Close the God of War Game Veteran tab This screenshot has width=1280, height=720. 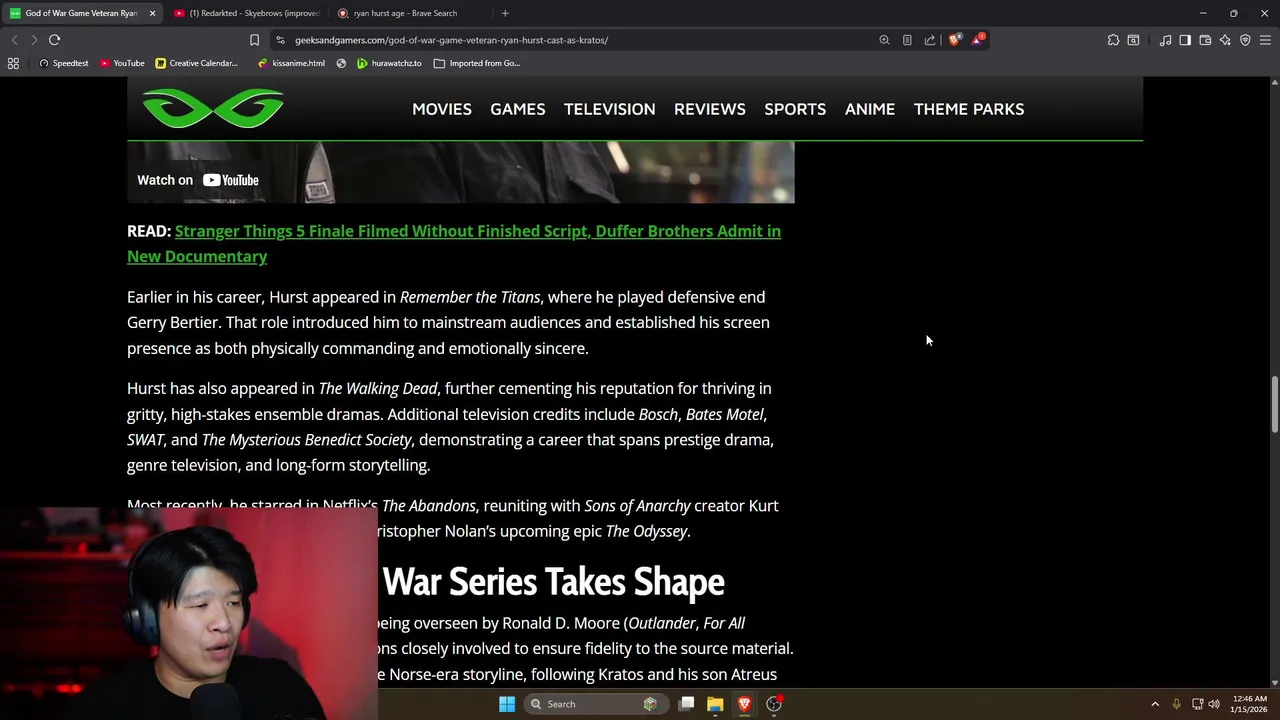[152, 13]
